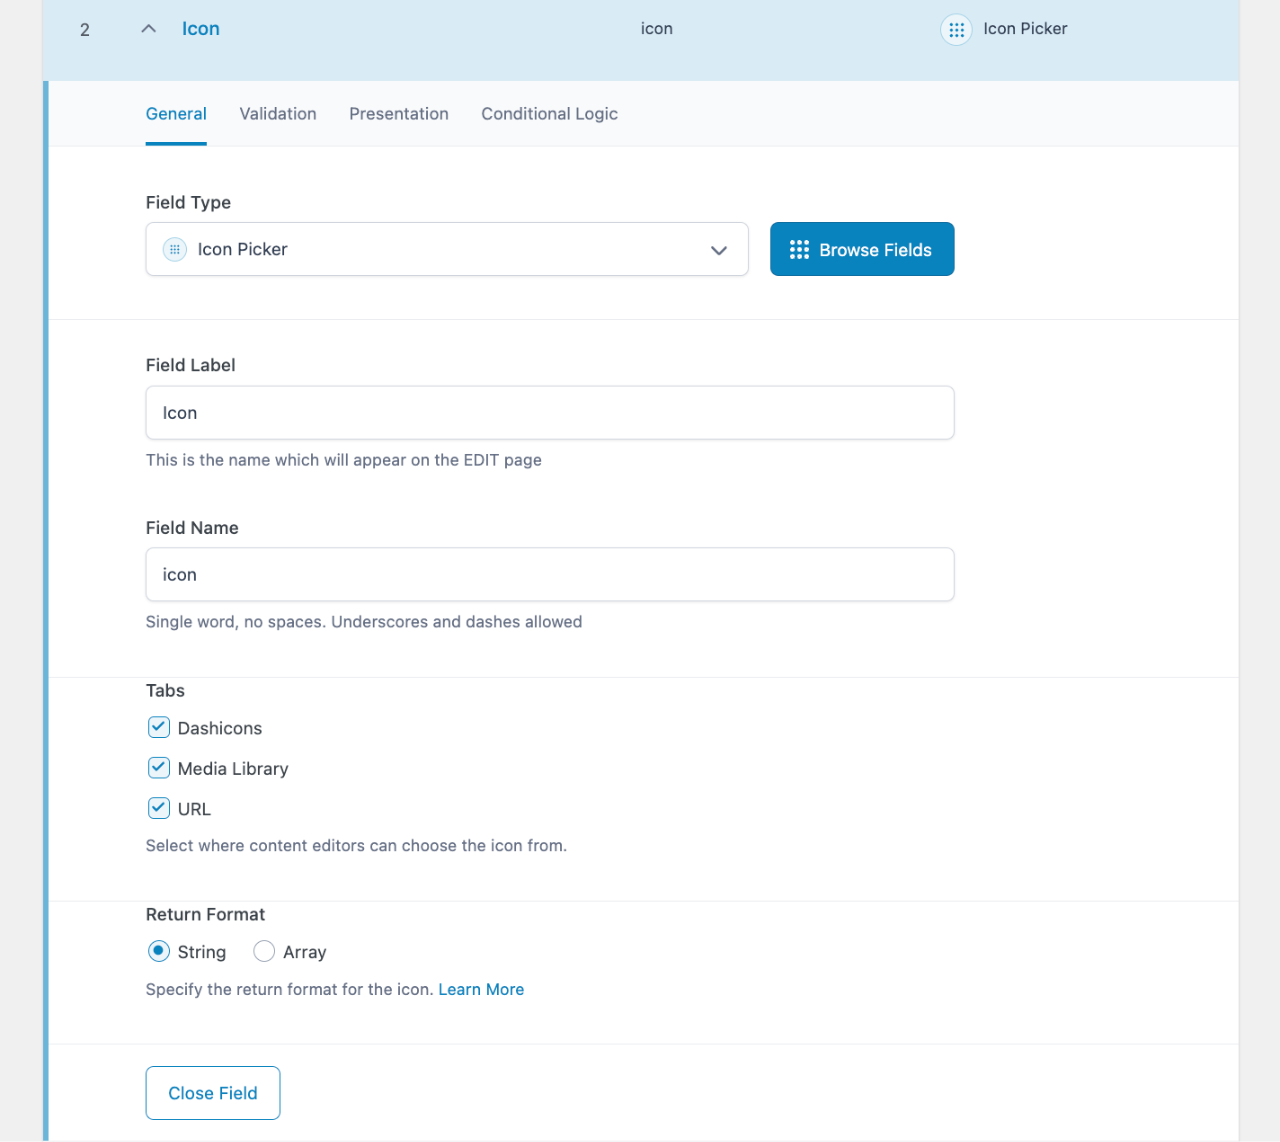Choose Array as the return format
This screenshot has width=1280, height=1142.
click(x=264, y=951)
